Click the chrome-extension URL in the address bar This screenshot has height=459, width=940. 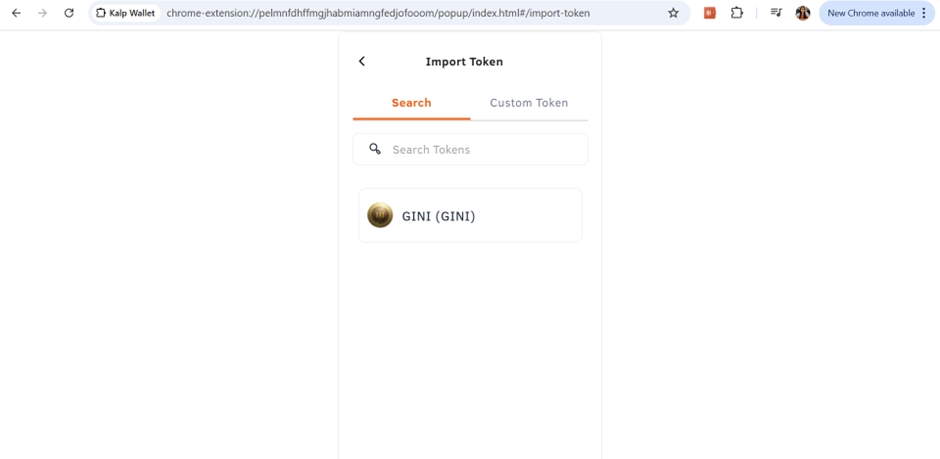pos(380,13)
